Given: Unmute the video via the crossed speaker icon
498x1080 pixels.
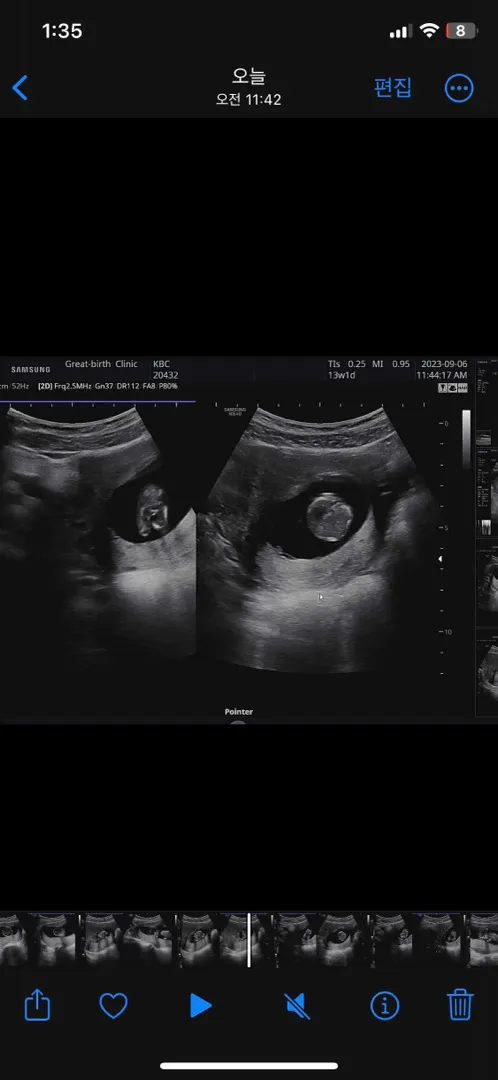Looking at the screenshot, I should pyautogui.click(x=297, y=1006).
